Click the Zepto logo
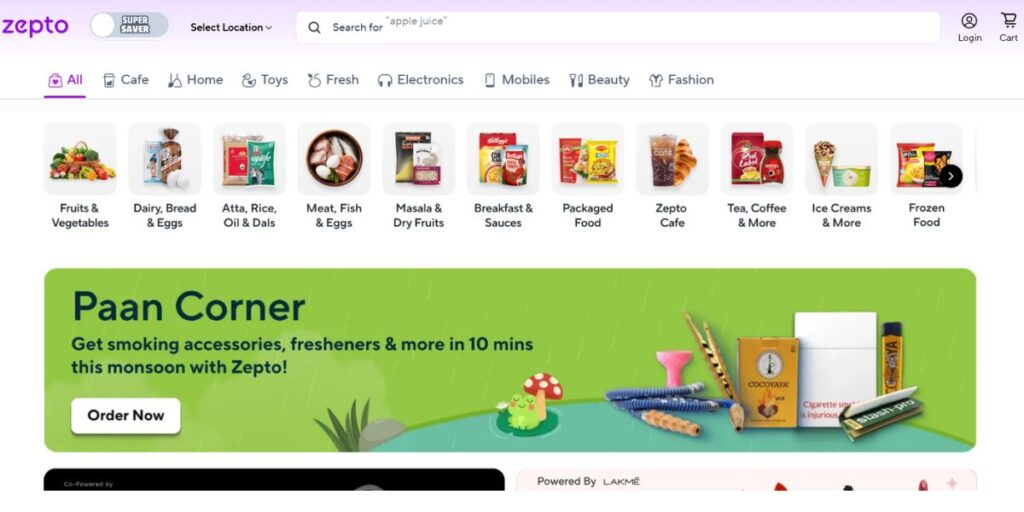 [35, 27]
